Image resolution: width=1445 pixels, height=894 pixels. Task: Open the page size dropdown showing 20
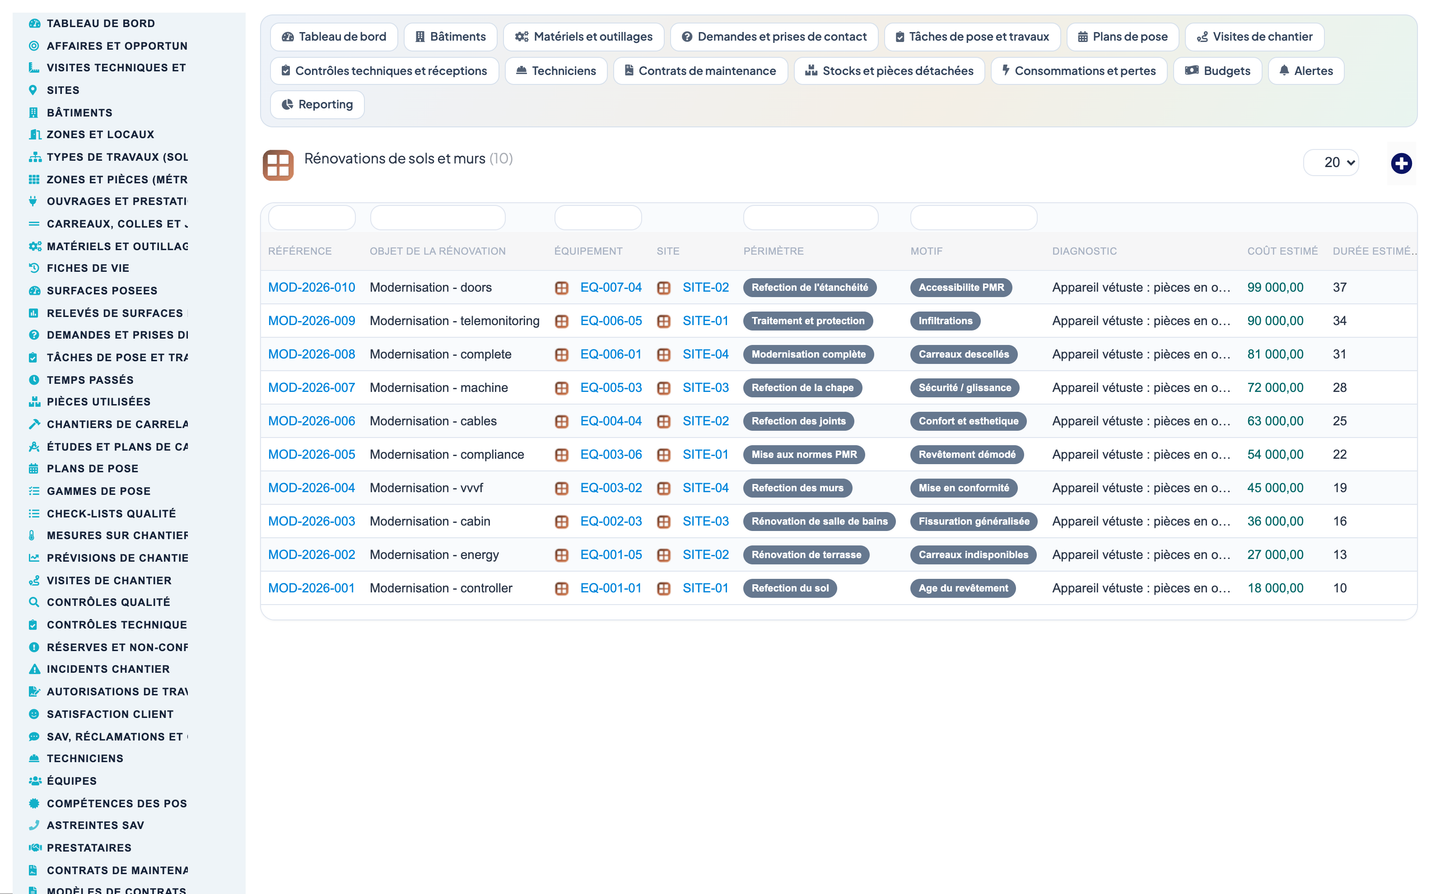click(1331, 162)
